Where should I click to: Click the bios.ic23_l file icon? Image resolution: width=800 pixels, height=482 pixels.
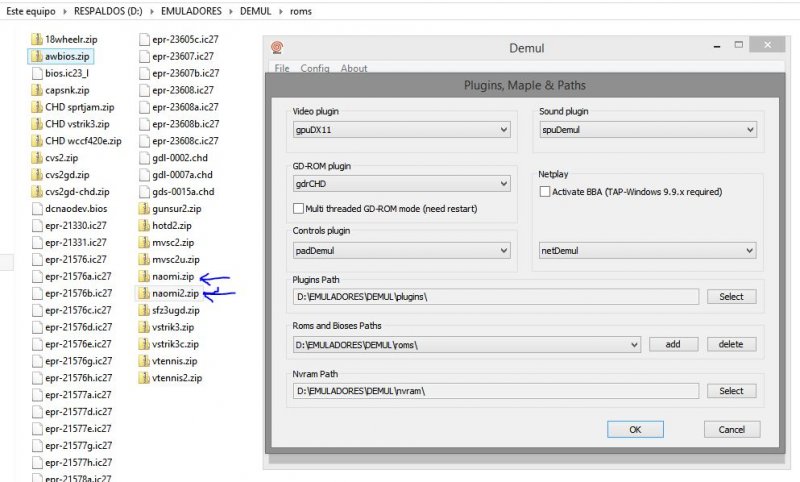tap(37, 73)
